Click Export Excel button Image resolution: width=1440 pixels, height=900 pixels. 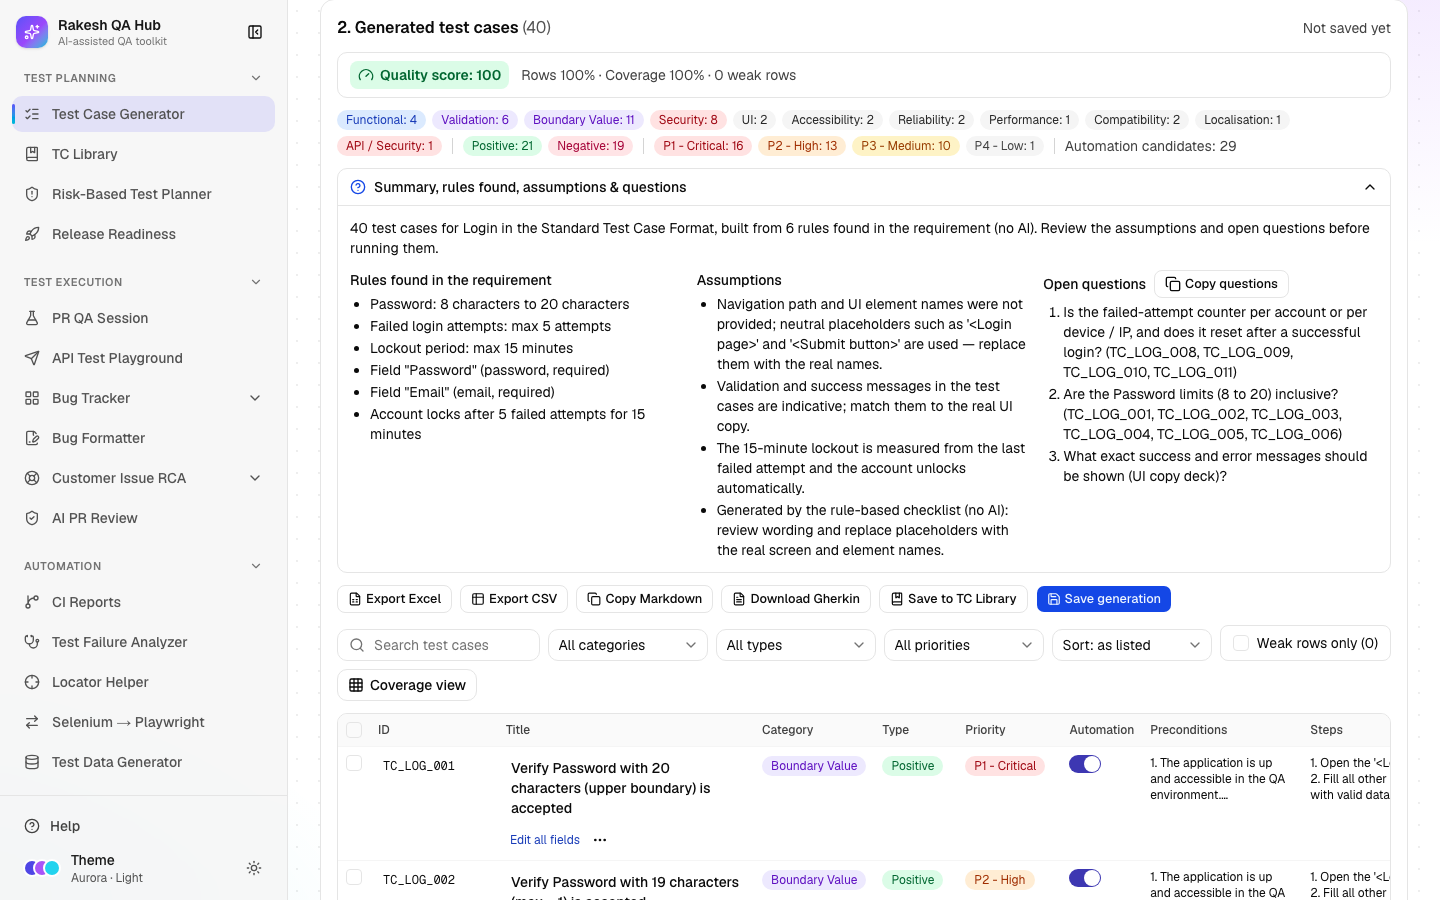pos(394,599)
